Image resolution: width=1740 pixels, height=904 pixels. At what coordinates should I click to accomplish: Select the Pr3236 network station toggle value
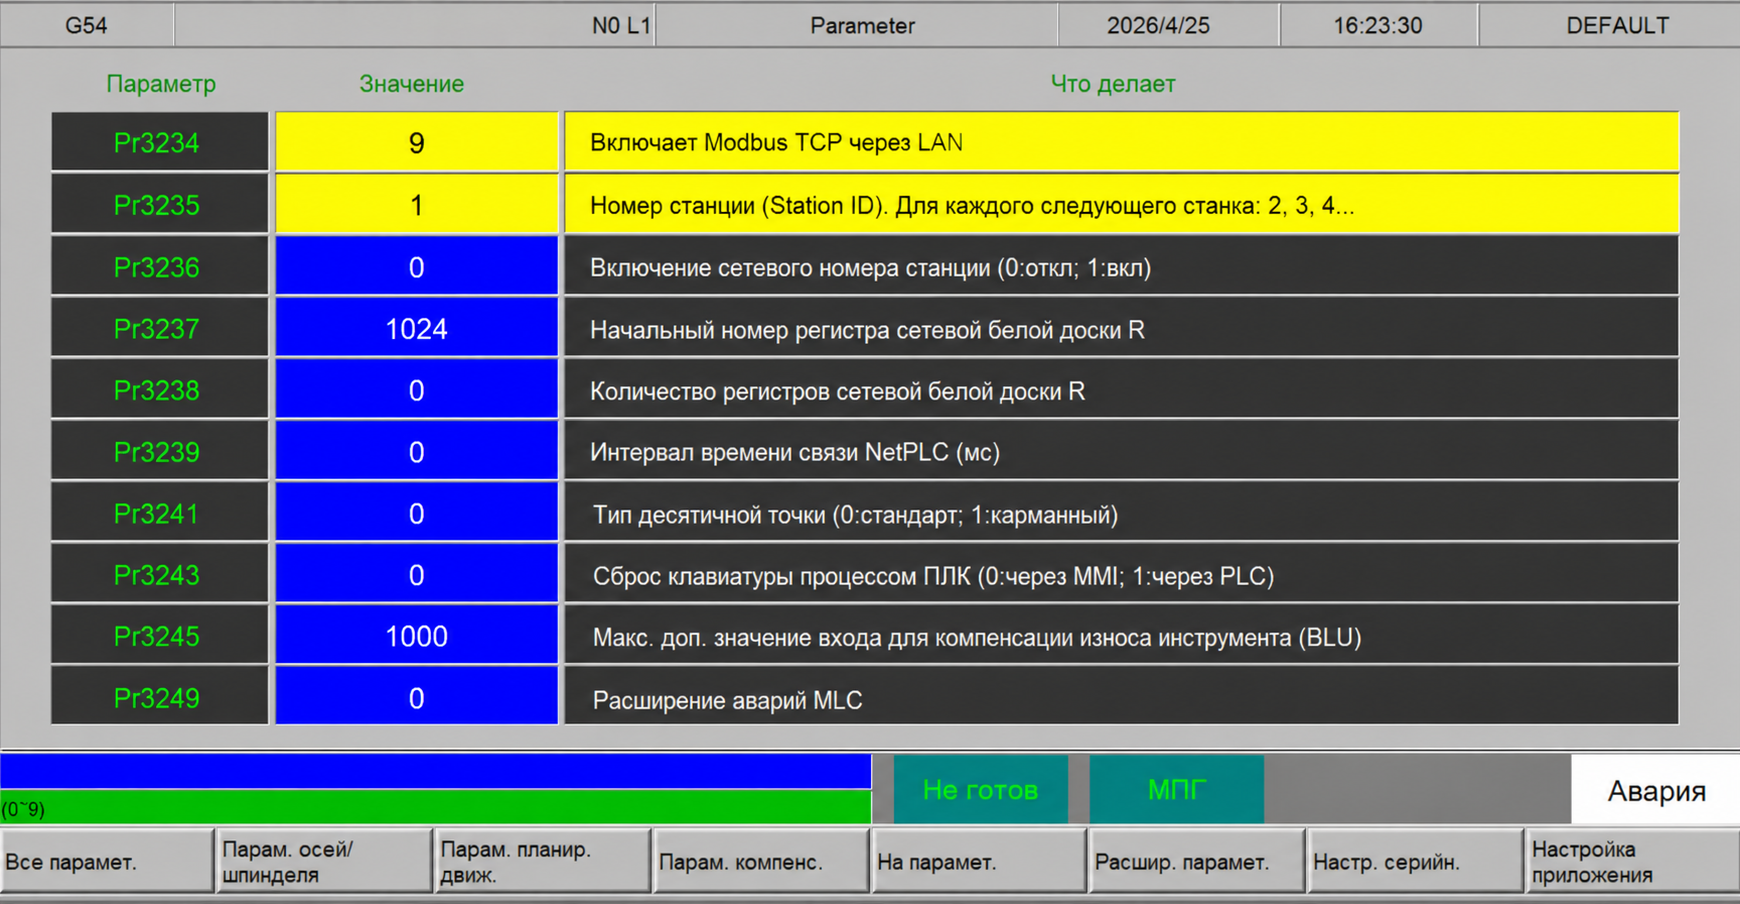pos(416,266)
